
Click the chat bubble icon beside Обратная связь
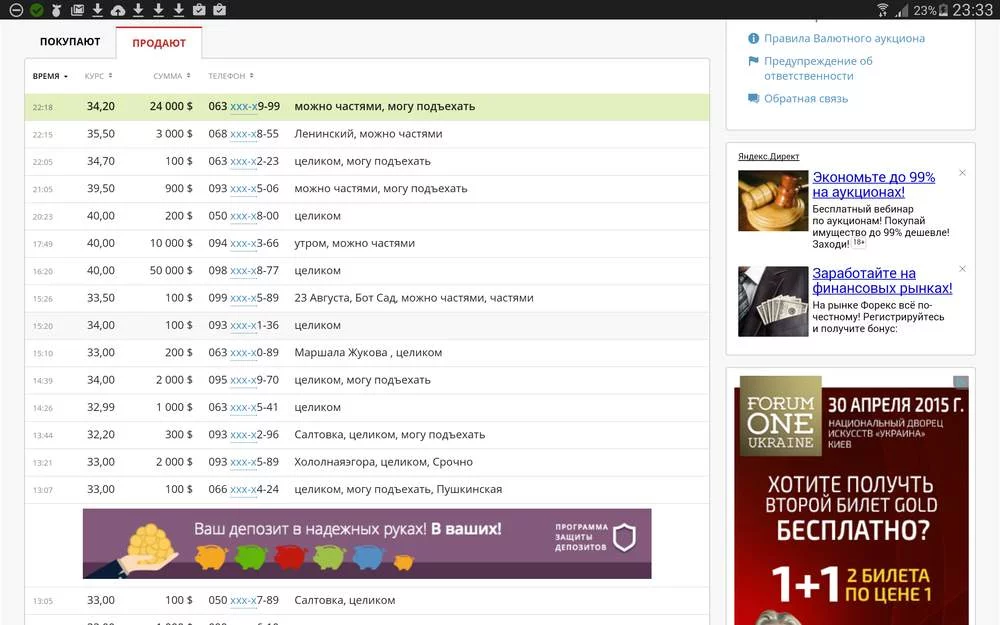(753, 98)
